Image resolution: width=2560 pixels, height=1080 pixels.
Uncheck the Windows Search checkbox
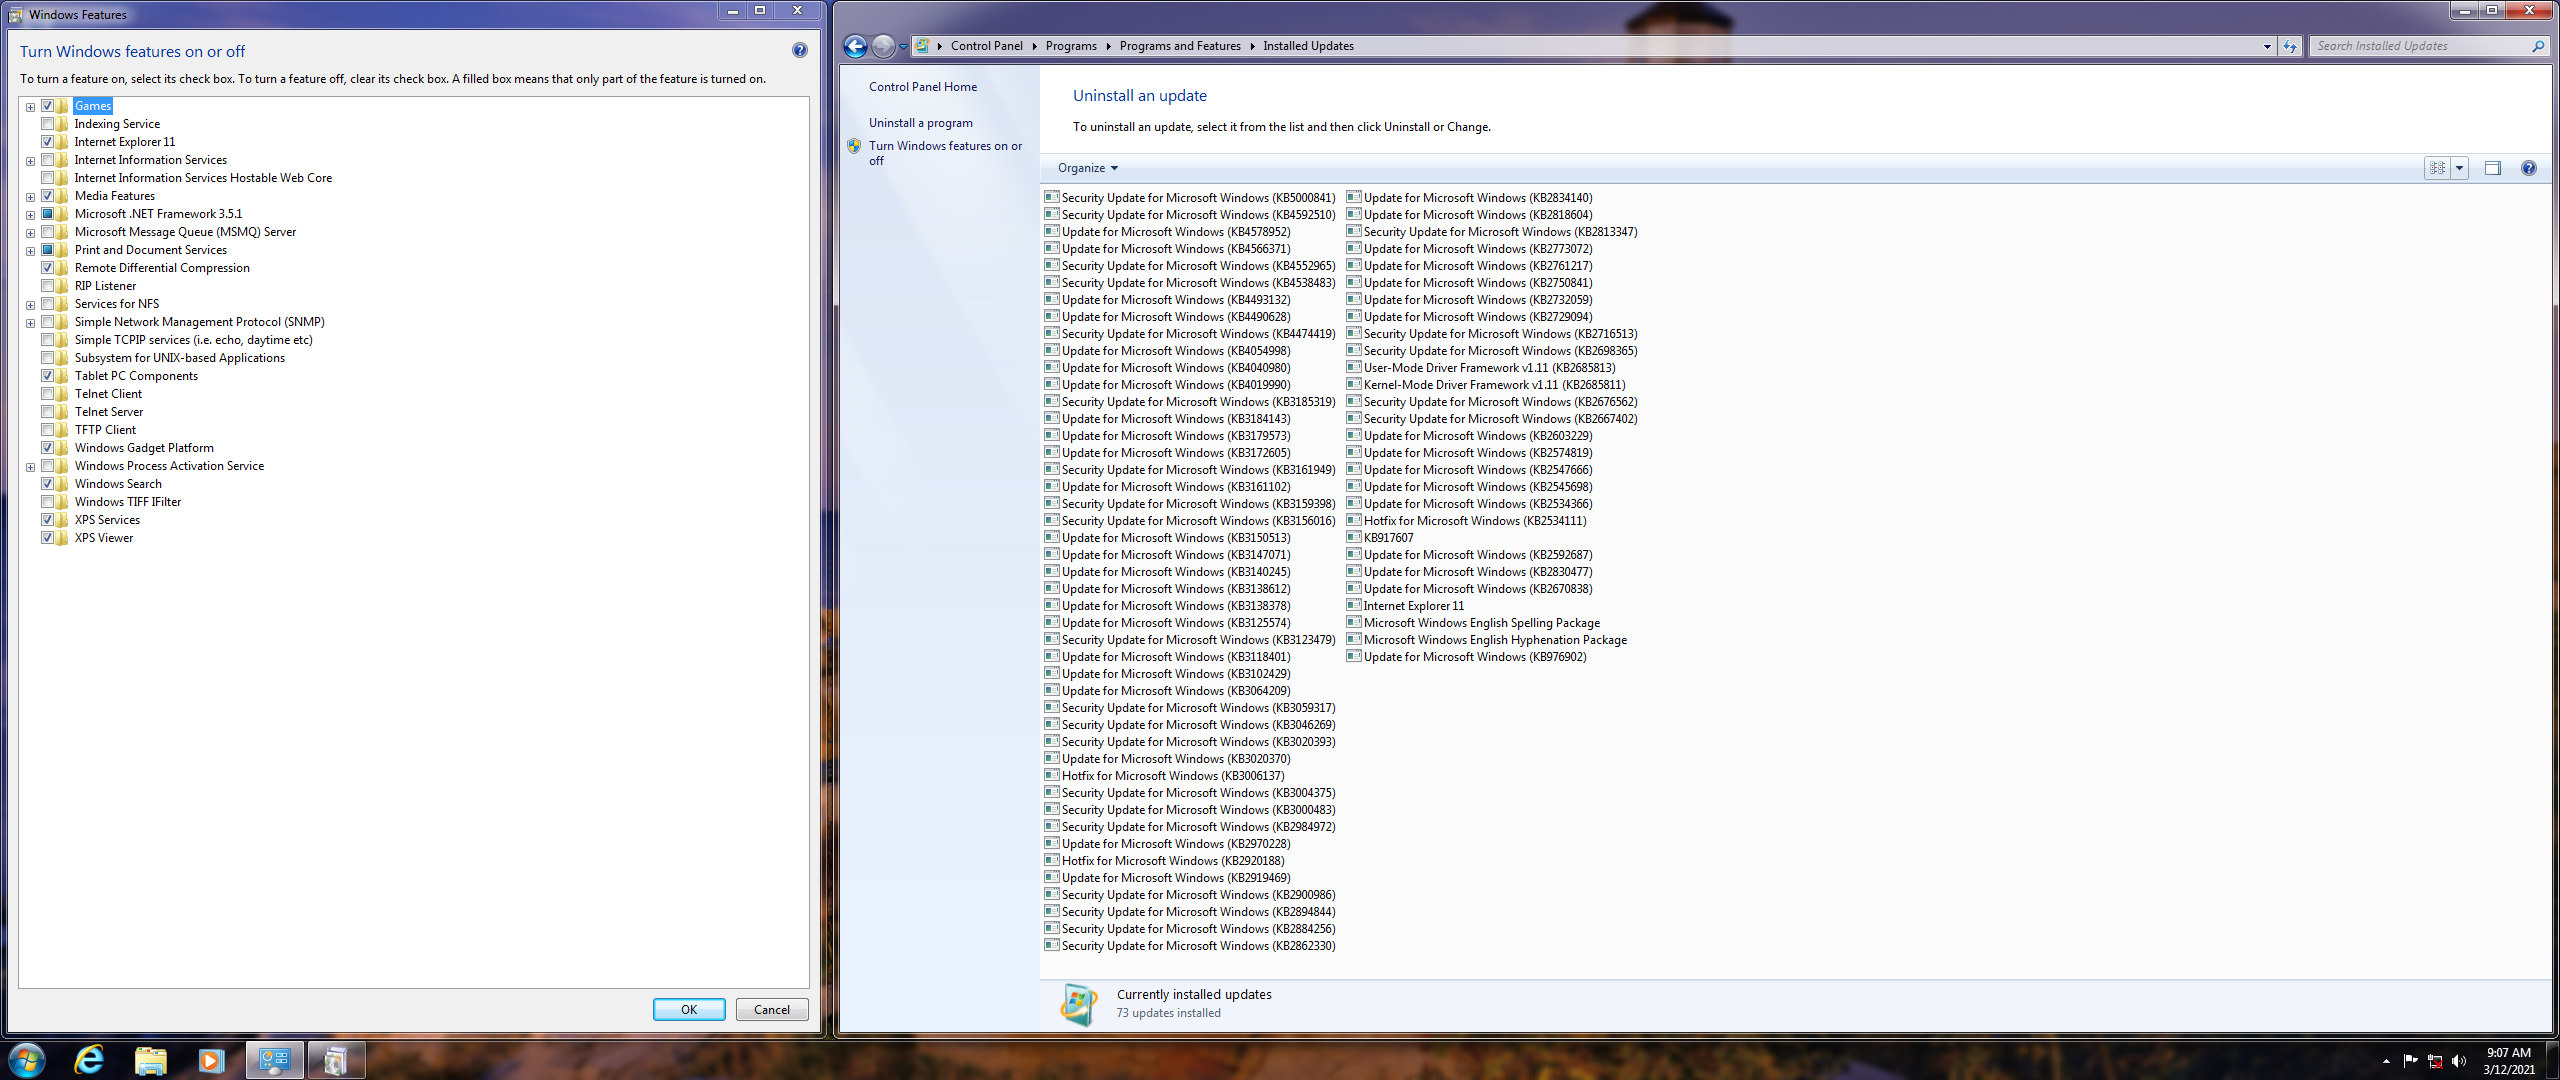tap(47, 484)
